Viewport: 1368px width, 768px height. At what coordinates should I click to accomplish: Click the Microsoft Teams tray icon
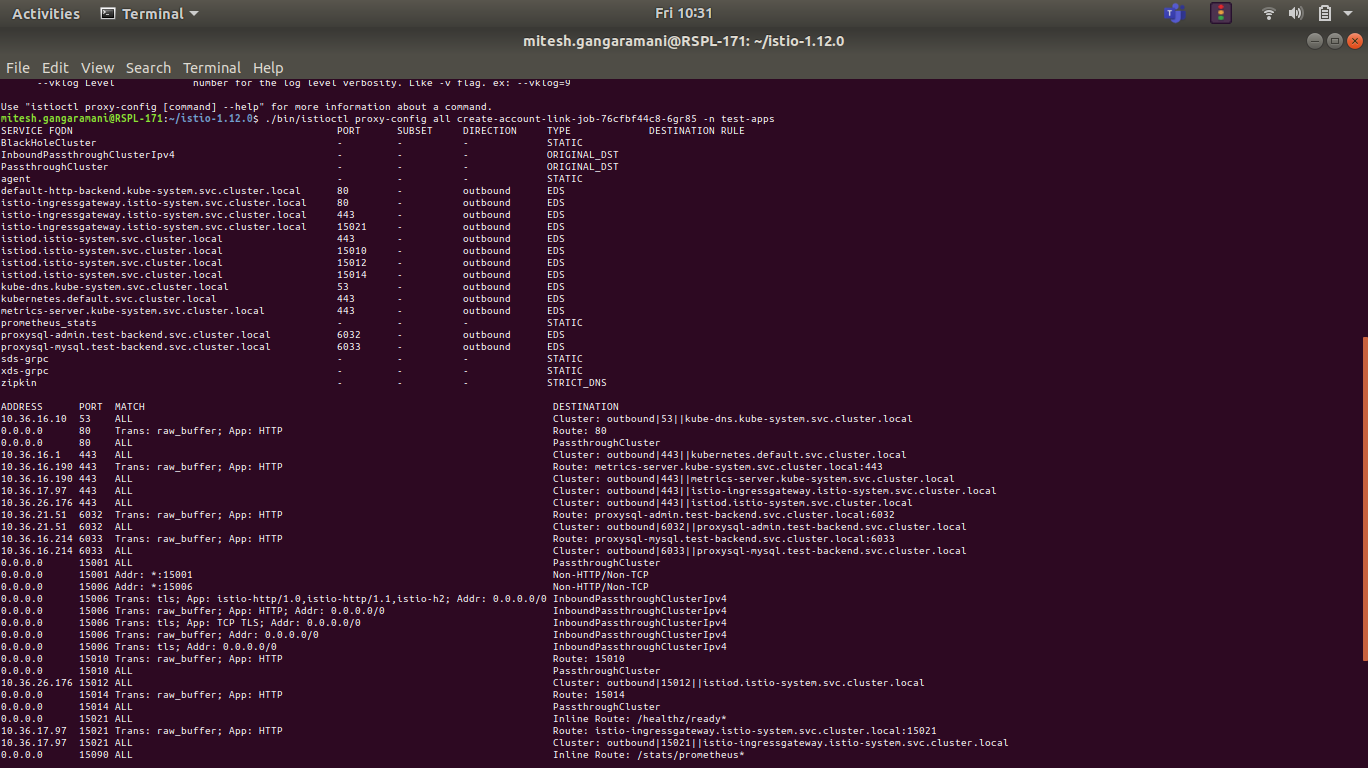1174,14
